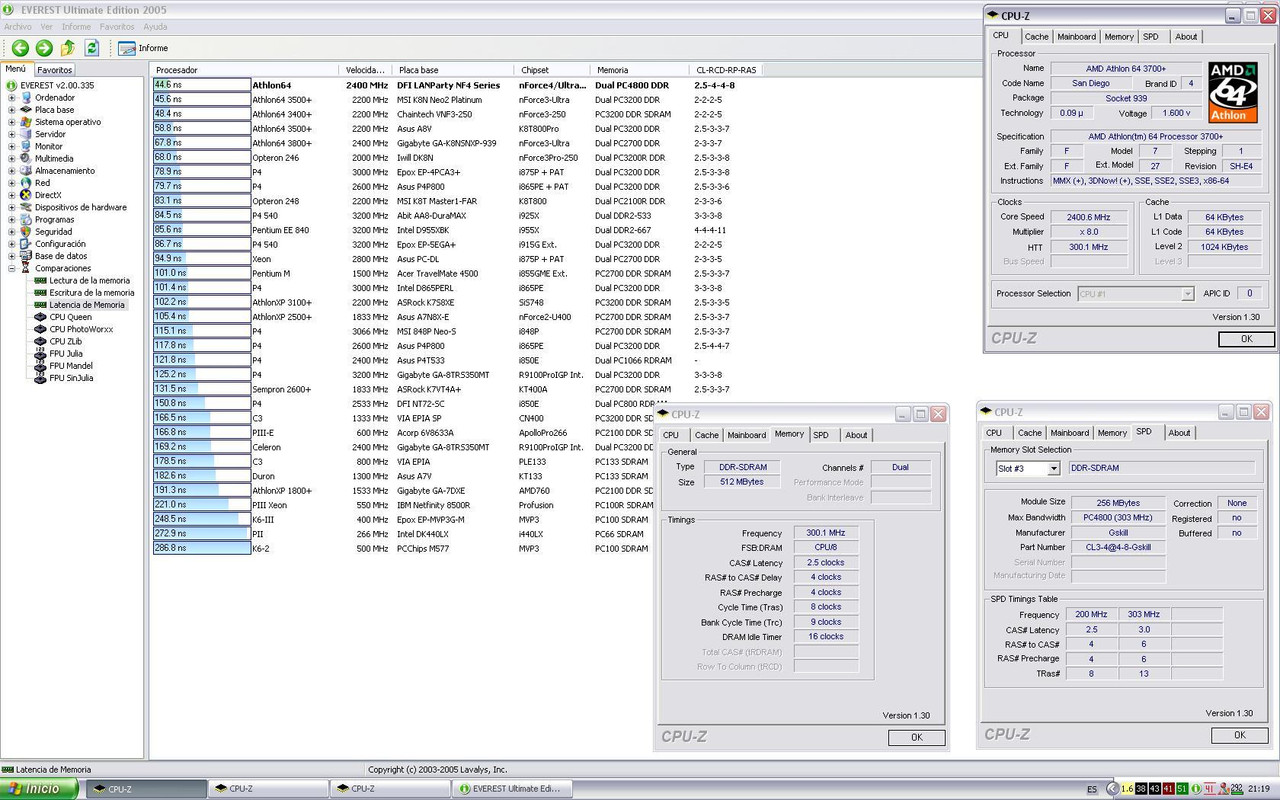This screenshot has height=800, width=1280.
Task: Click the Servidor icon in tree
Action: 26,134
